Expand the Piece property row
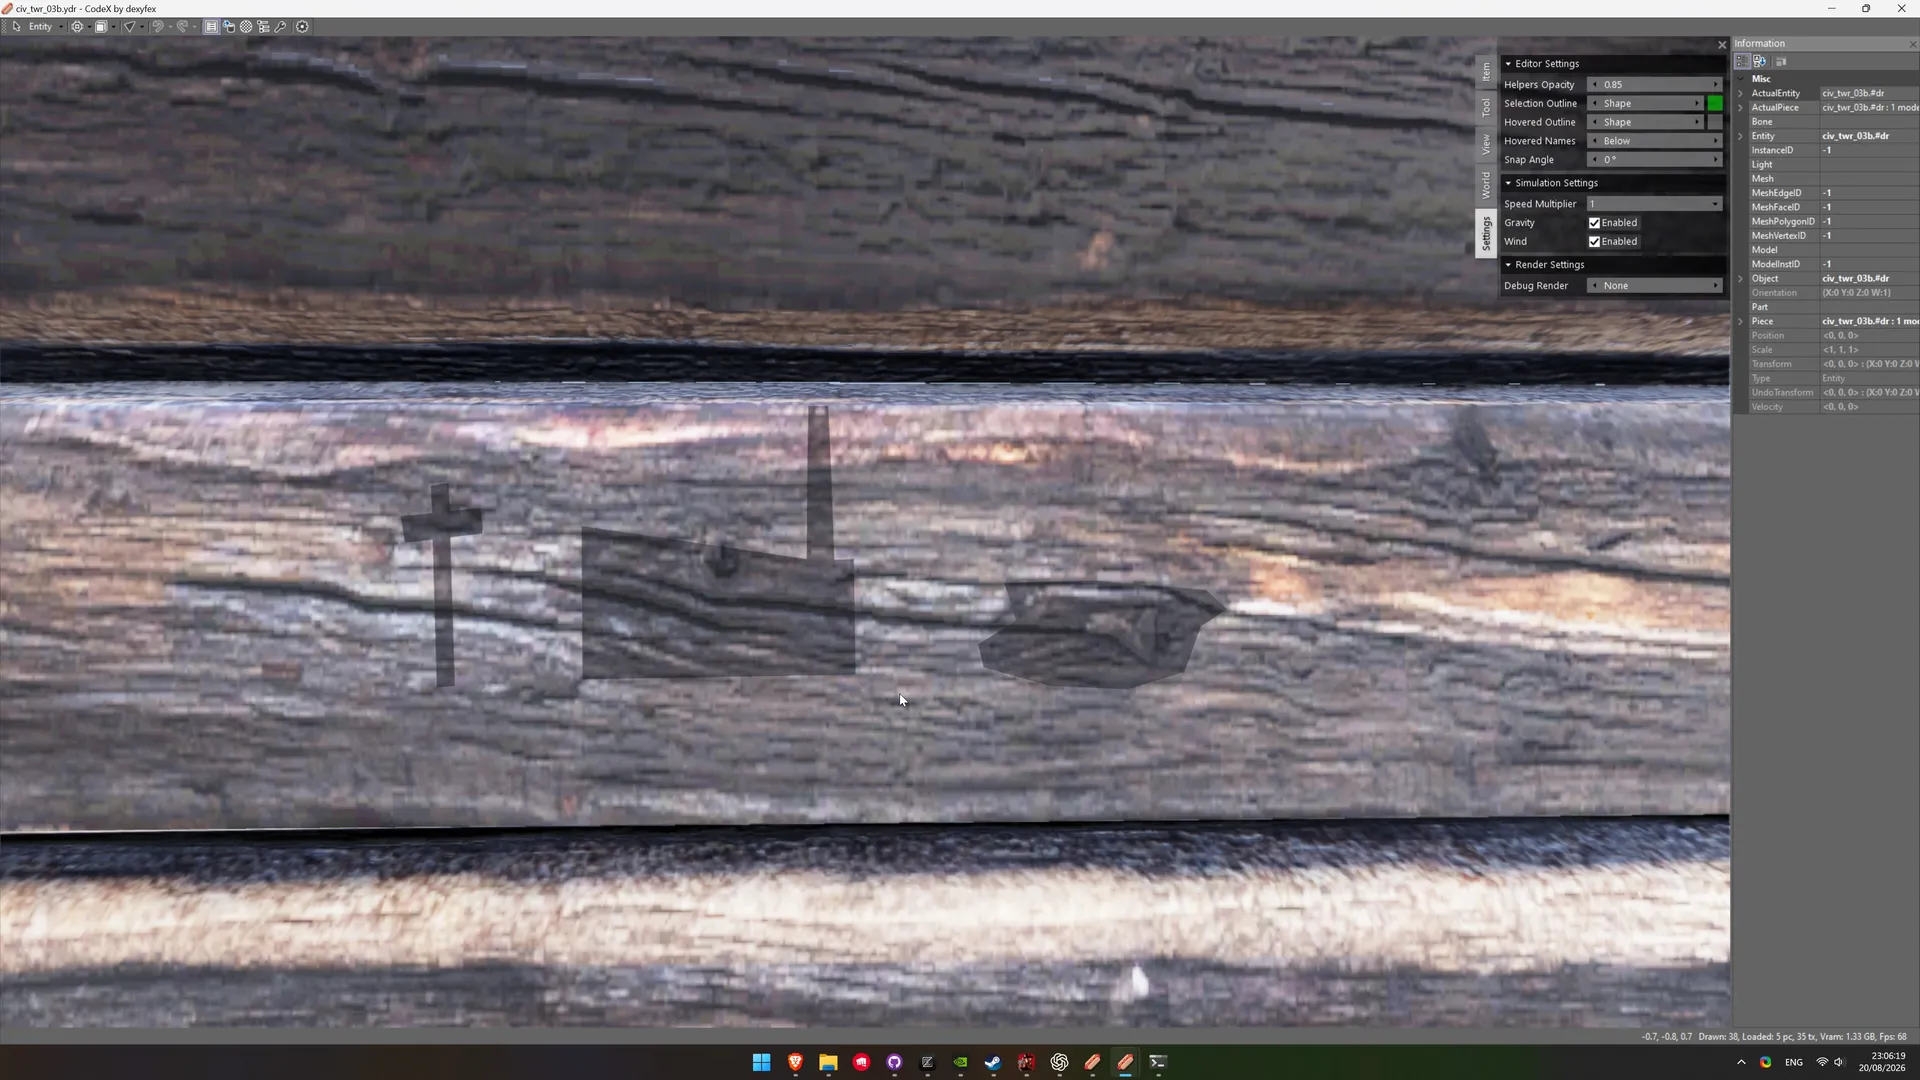 click(1740, 322)
